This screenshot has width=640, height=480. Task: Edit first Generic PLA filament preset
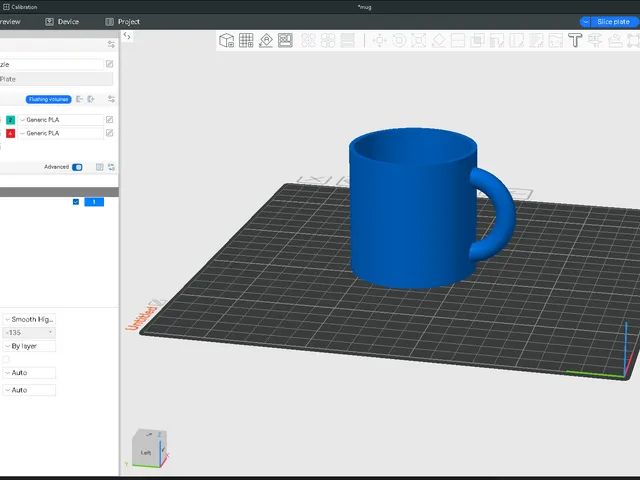click(x=109, y=120)
